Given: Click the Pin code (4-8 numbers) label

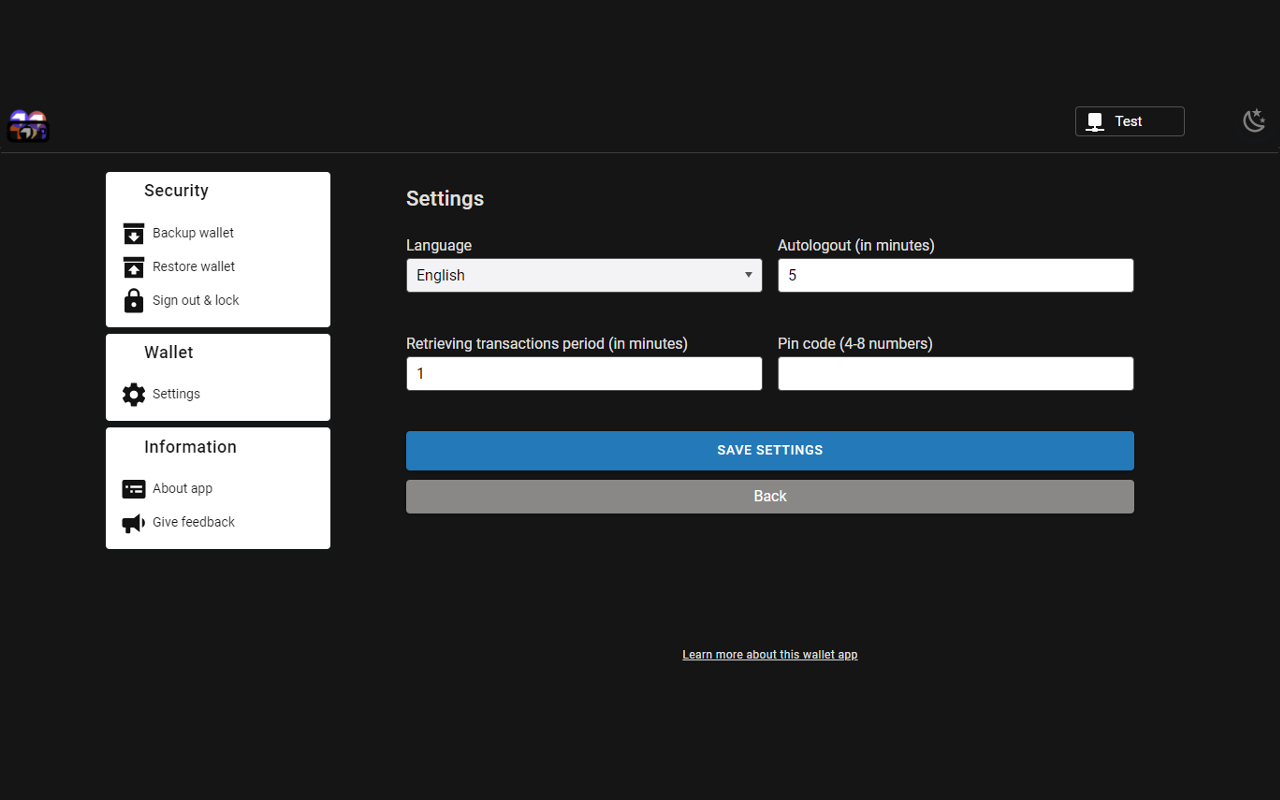Looking at the screenshot, I should (855, 343).
